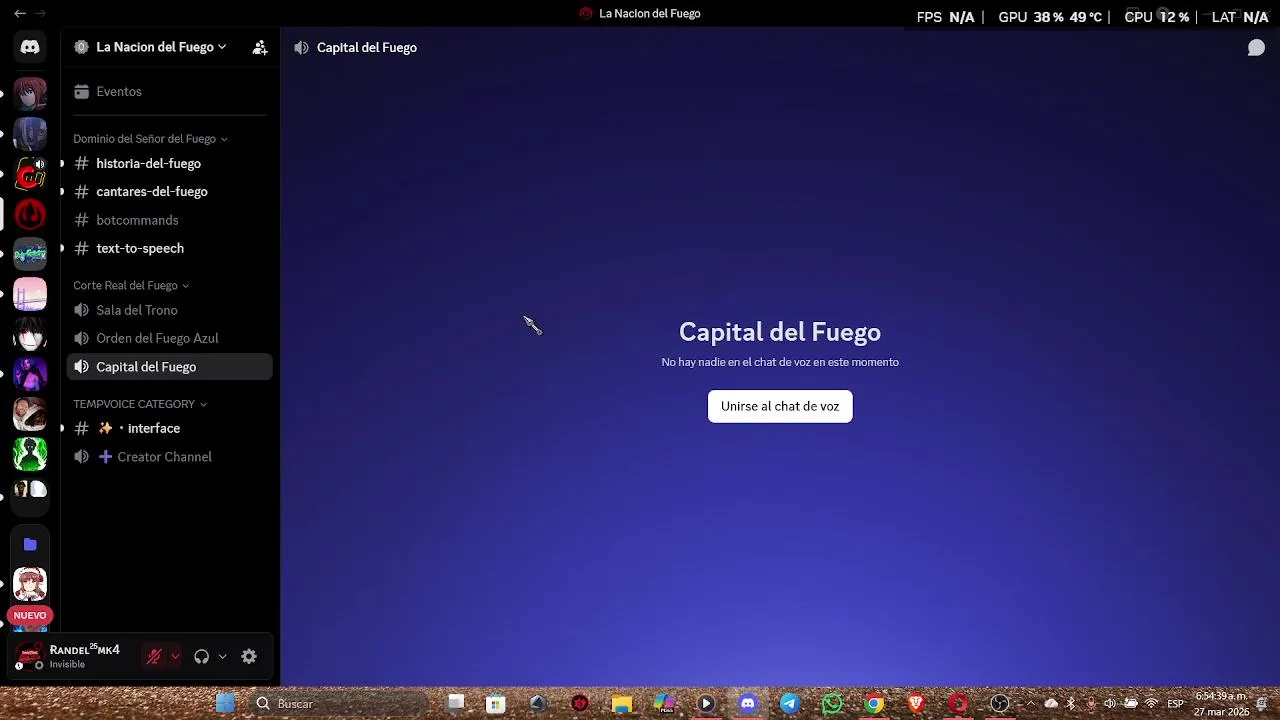Image resolution: width=1280 pixels, height=720 pixels.
Task: Select Capital del Fuego voice channel
Action: pyautogui.click(x=170, y=367)
